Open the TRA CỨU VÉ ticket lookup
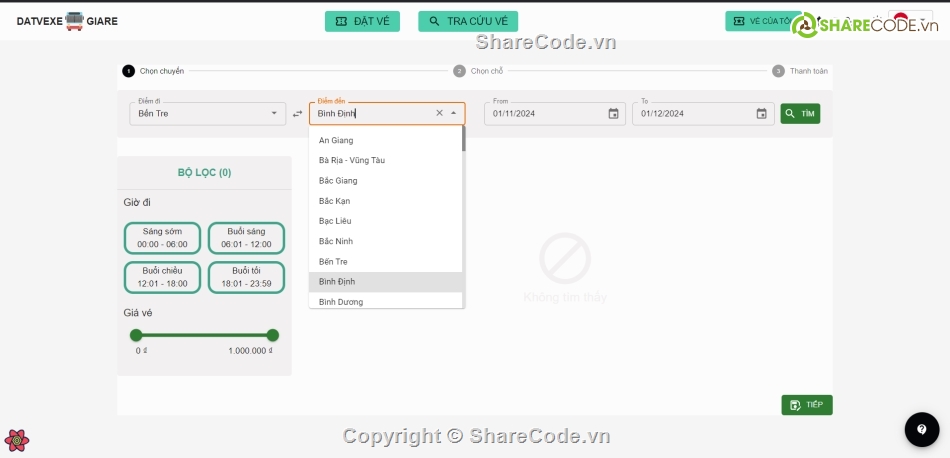The width and height of the screenshot is (950, 458). [x=468, y=21]
